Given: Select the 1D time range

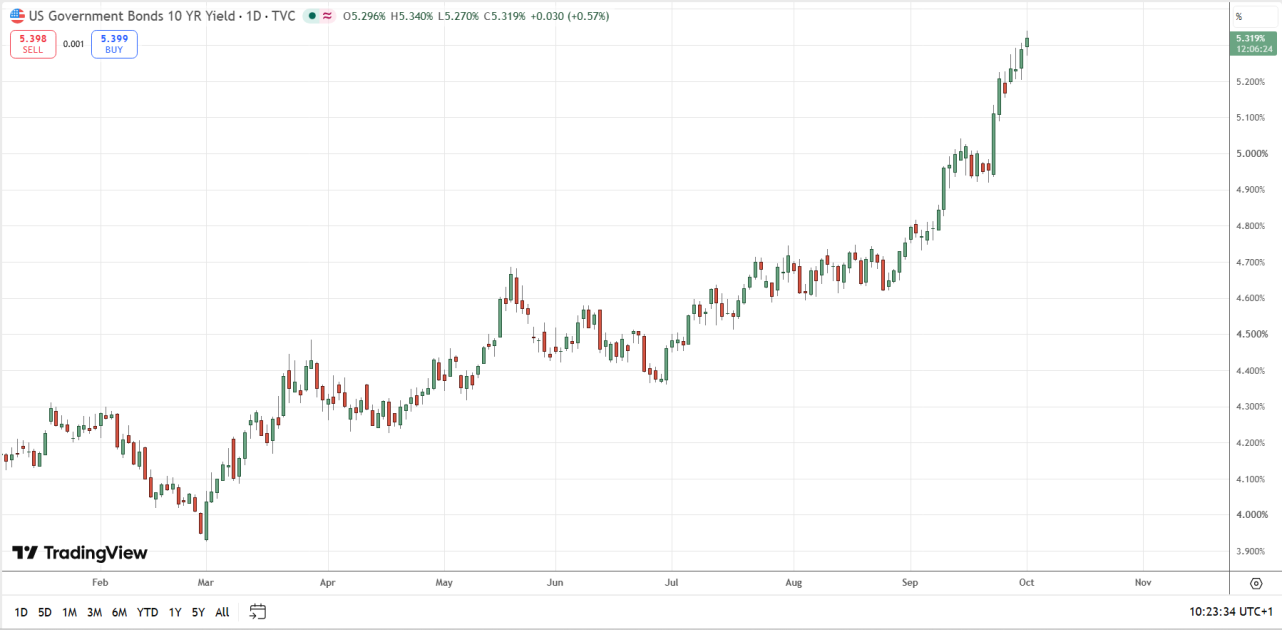Looking at the screenshot, I should pyautogui.click(x=21, y=612).
